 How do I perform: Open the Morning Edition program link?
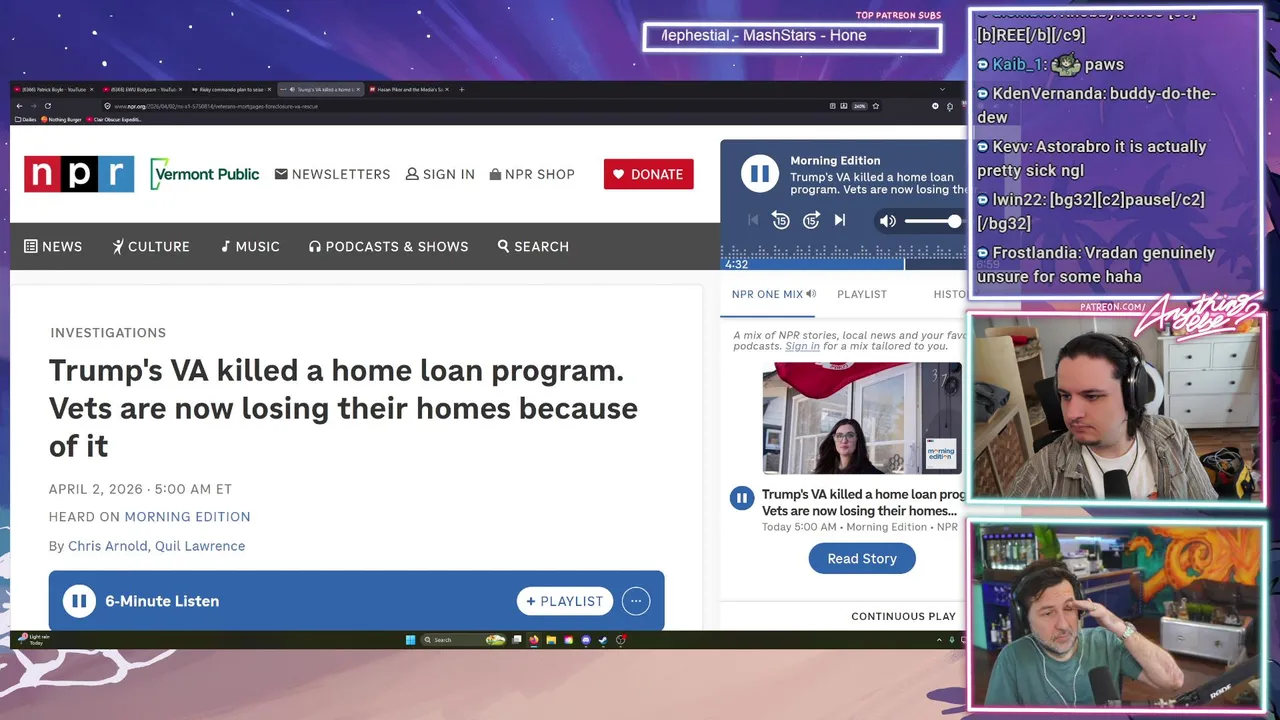click(187, 517)
